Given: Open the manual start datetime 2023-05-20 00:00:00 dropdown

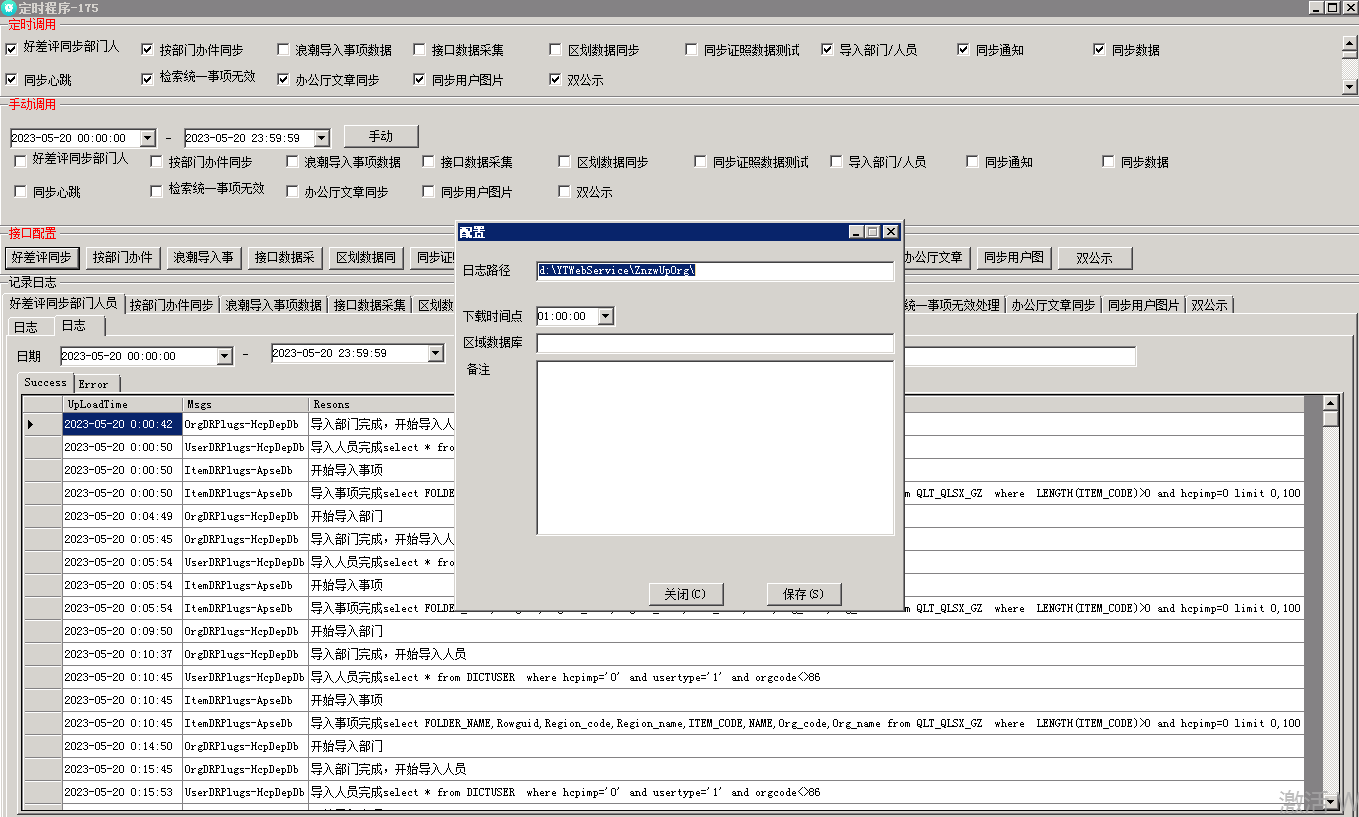Looking at the screenshot, I should coord(148,139).
